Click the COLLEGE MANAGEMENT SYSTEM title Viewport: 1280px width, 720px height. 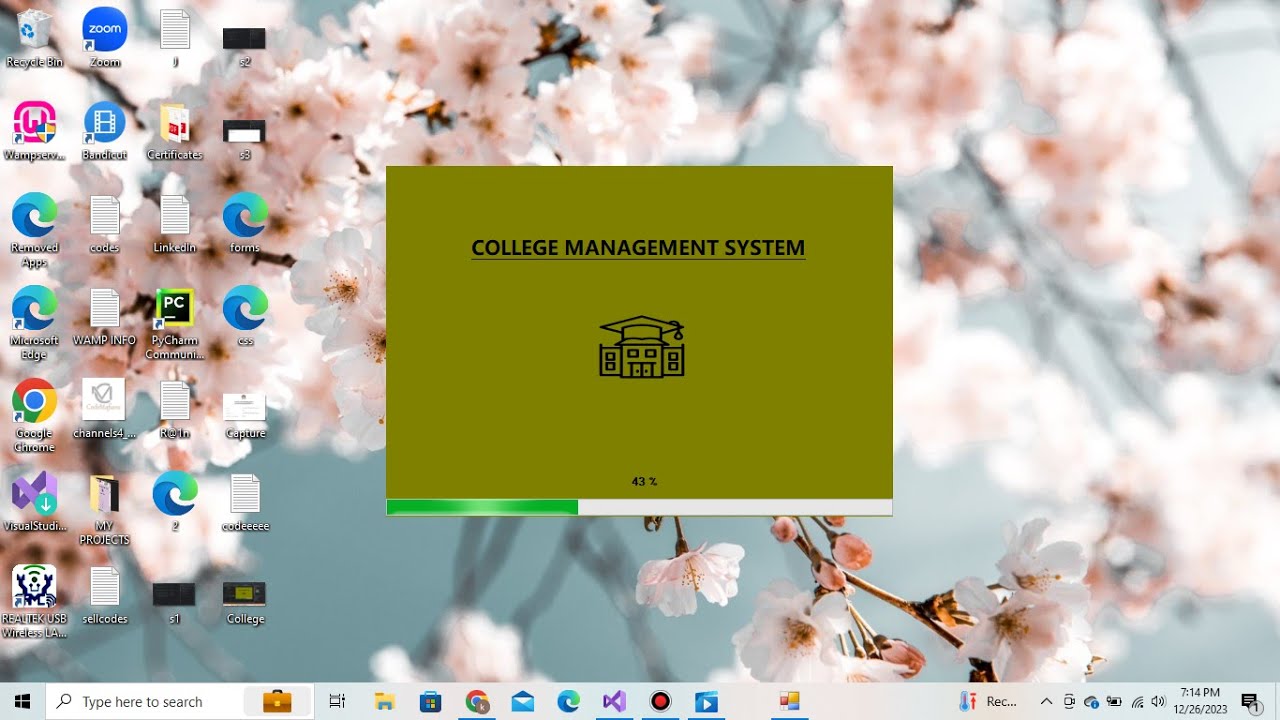pyautogui.click(x=638, y=248)
